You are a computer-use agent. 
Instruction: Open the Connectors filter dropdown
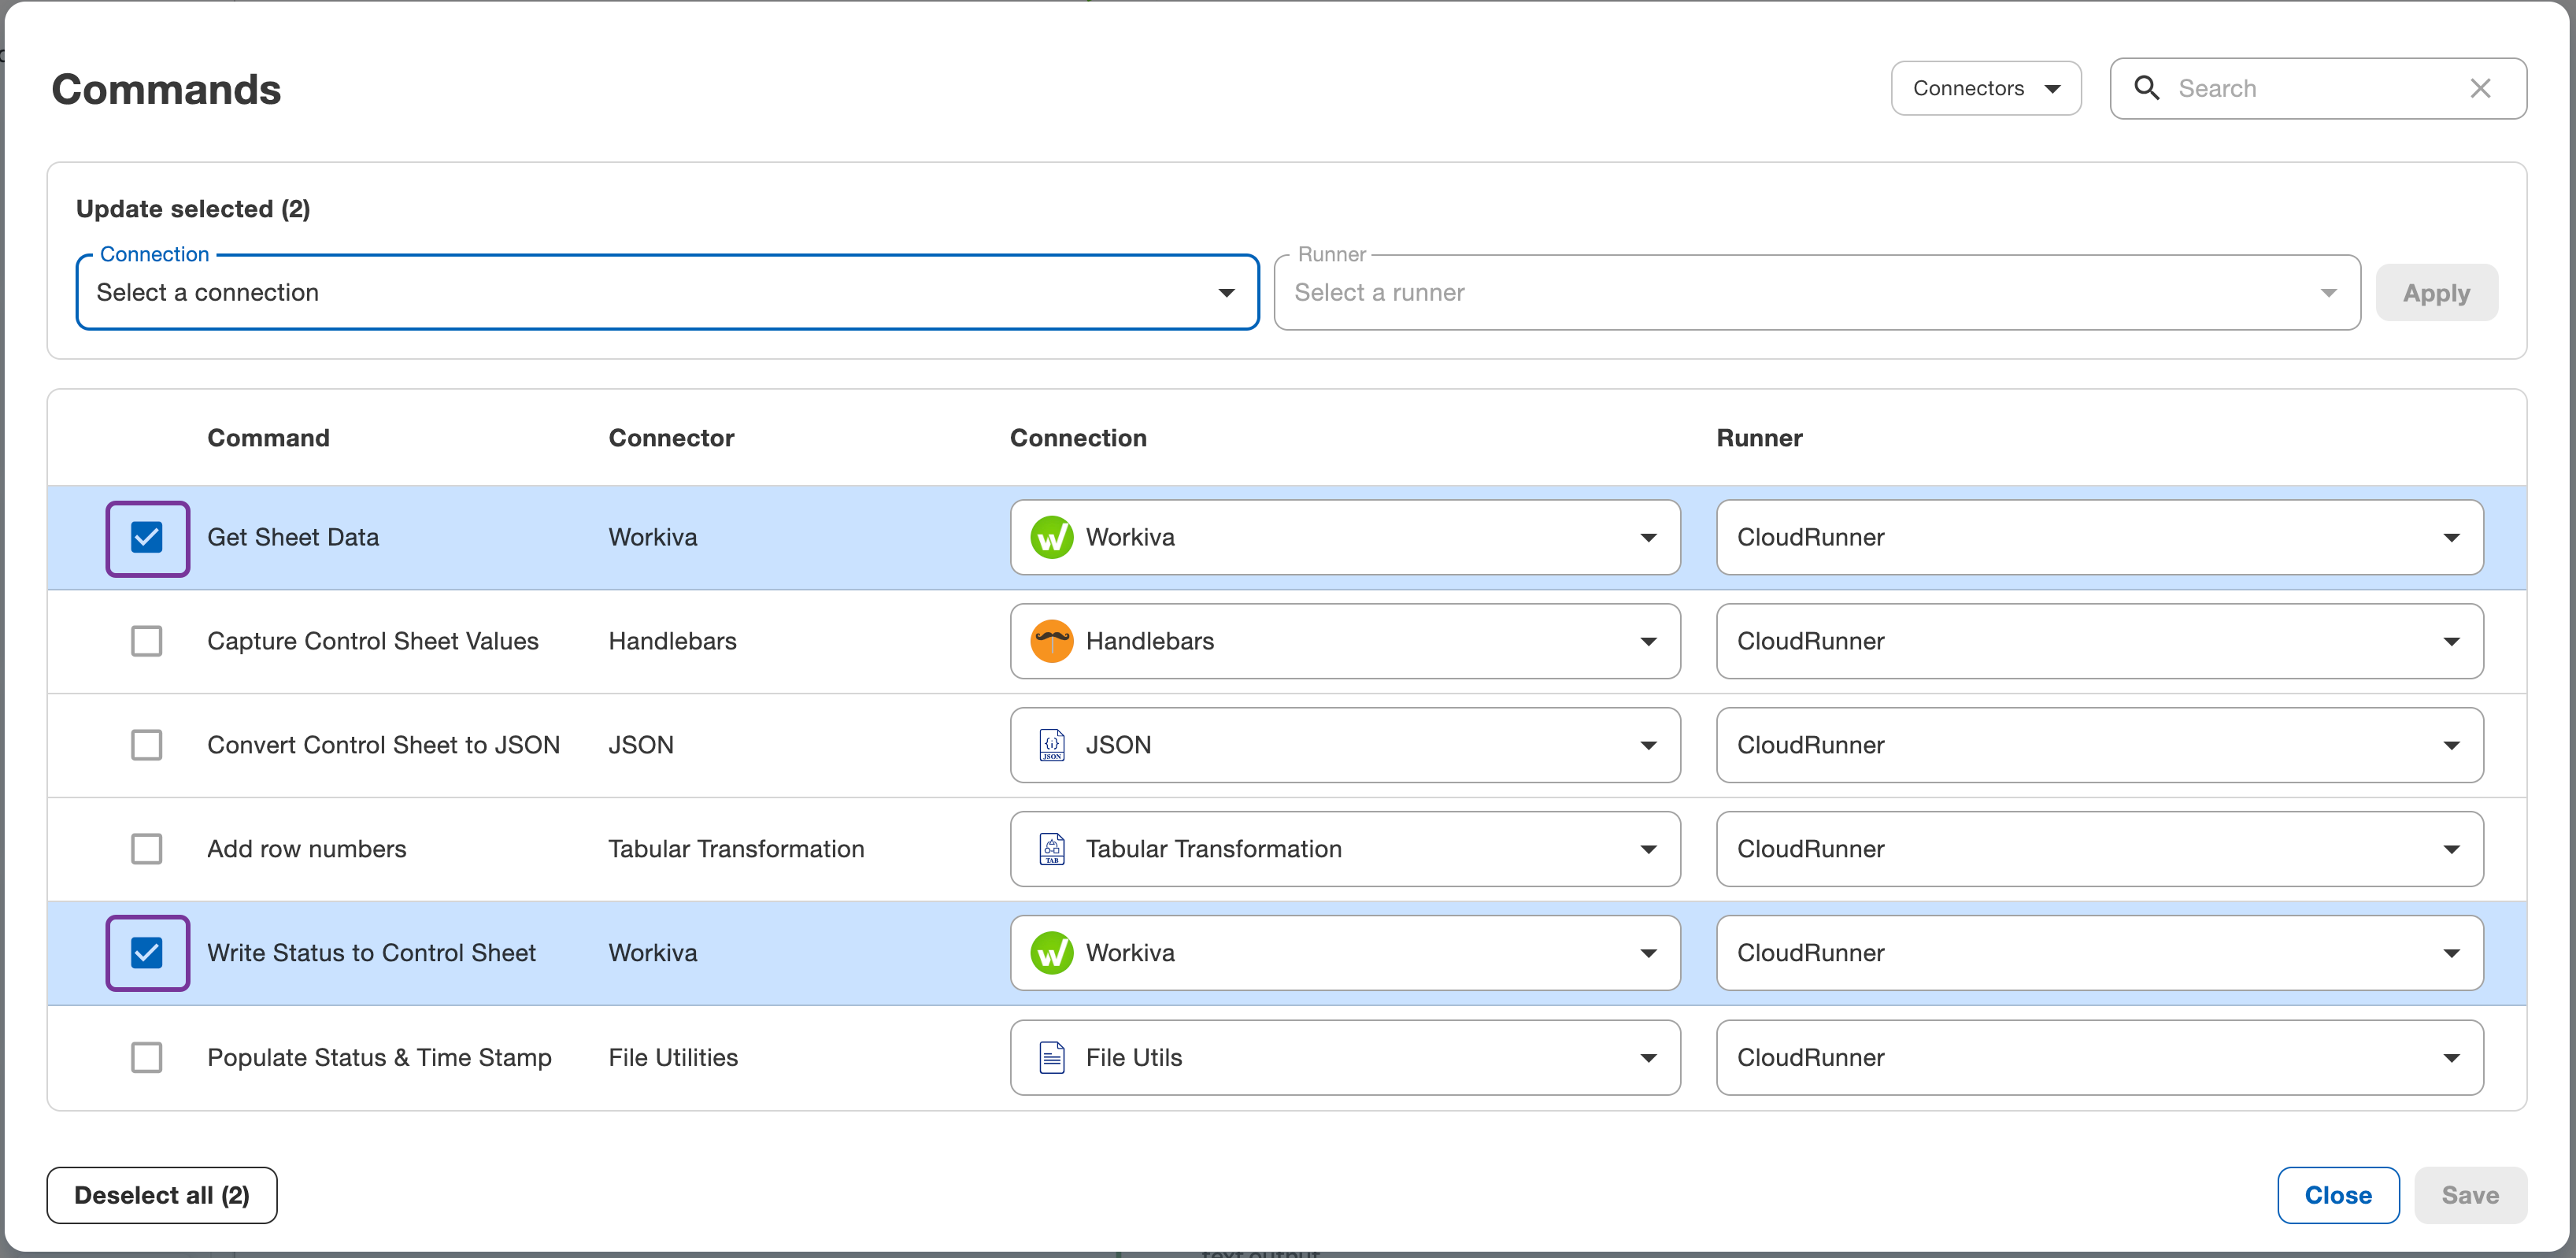[x=1986, y=88]
